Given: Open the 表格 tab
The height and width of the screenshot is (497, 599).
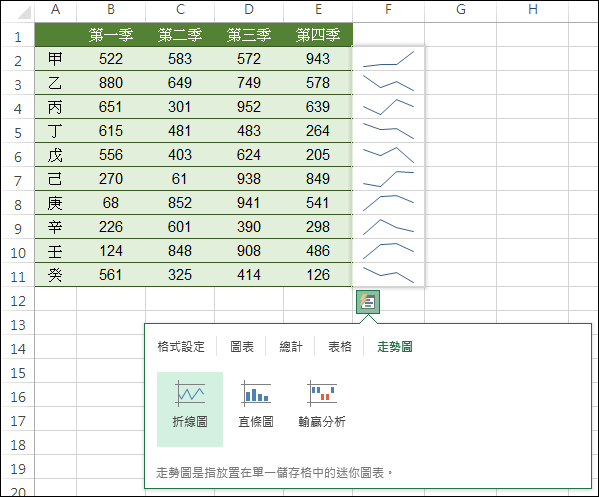Looking at the screenshot, I should [x=340, y=346].
